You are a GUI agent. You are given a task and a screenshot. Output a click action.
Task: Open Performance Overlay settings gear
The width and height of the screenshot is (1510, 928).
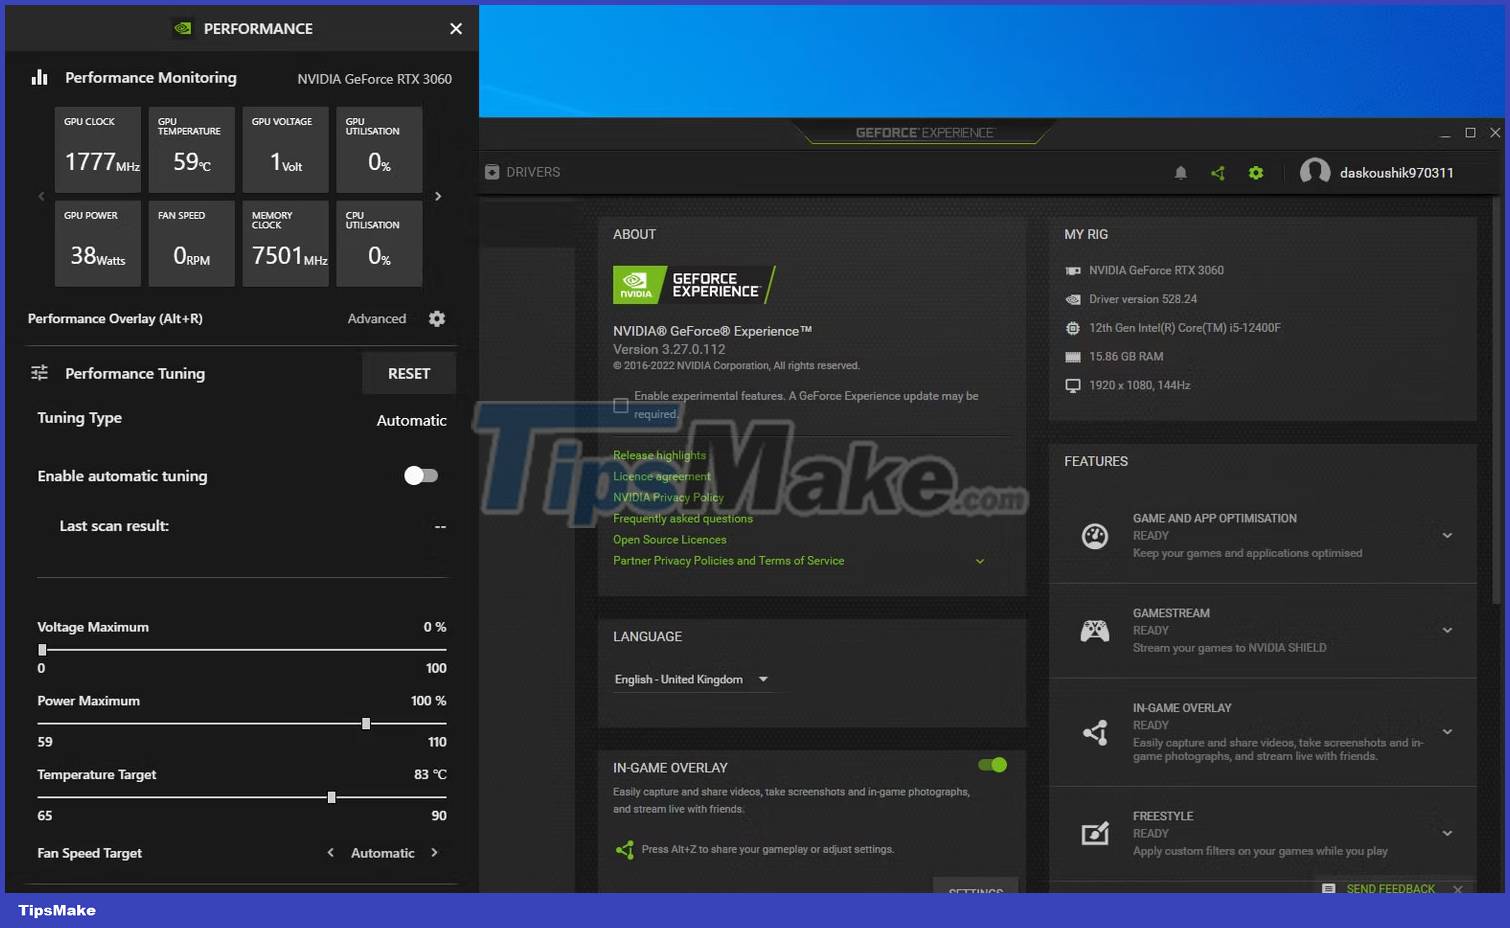[x=437, y=318]
